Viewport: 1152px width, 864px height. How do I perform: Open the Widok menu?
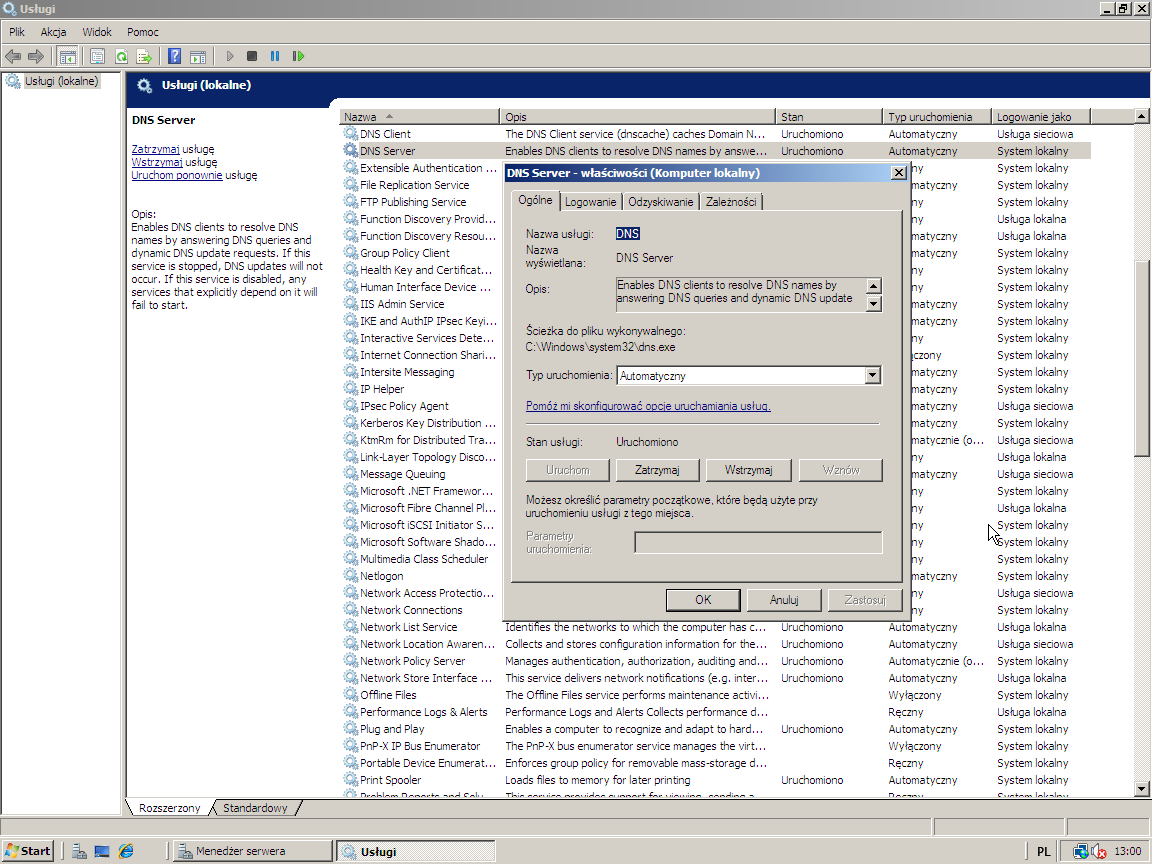click(97, 32)
